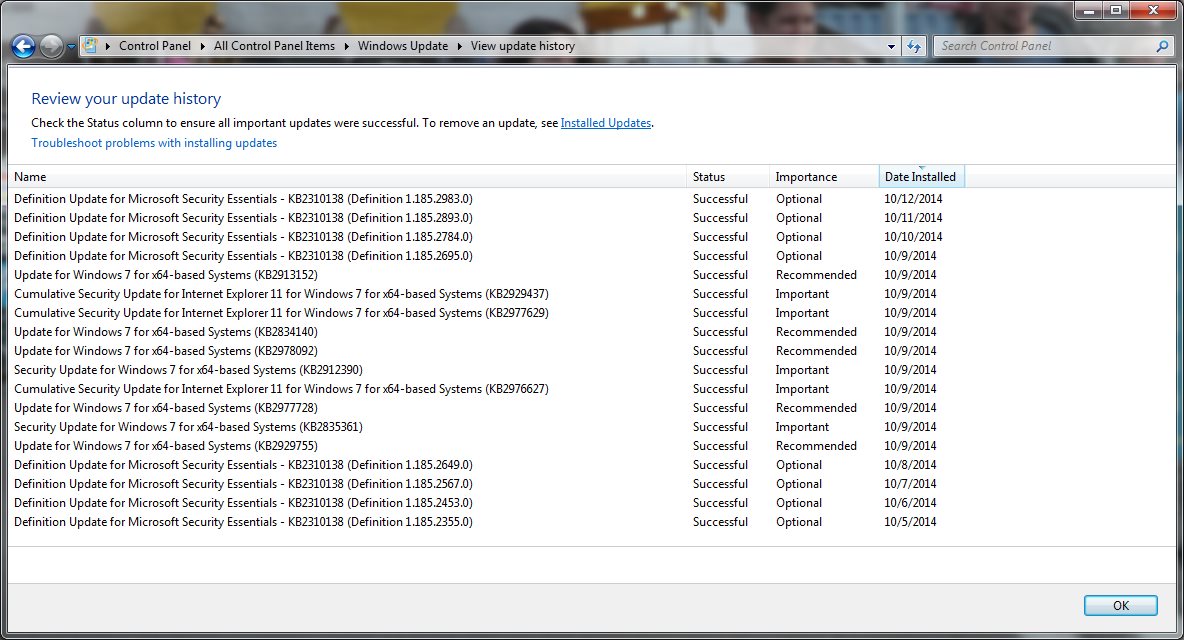Close the update history window
The width and height of the screenshot is (1184, 640).
1153,10
